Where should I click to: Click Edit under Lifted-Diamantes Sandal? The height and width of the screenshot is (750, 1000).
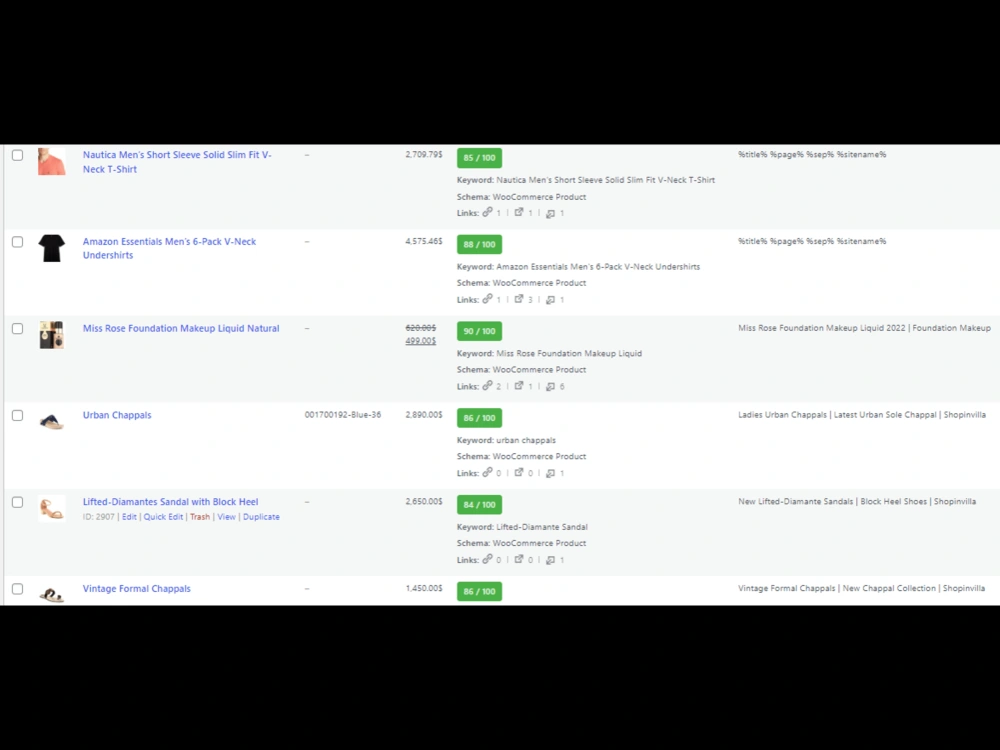[x=129, y=517]
